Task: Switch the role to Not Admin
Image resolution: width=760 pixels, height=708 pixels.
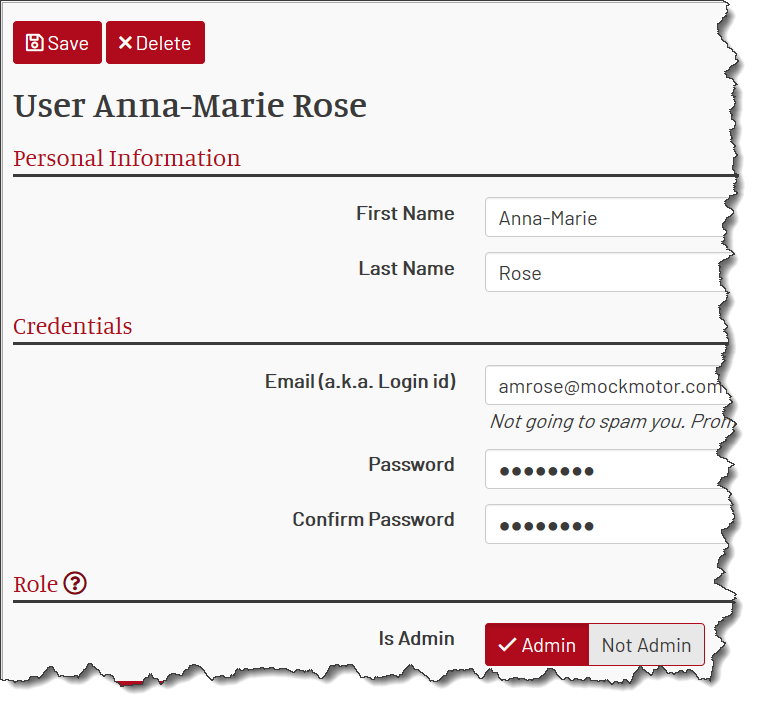Action: pos(647,645)
